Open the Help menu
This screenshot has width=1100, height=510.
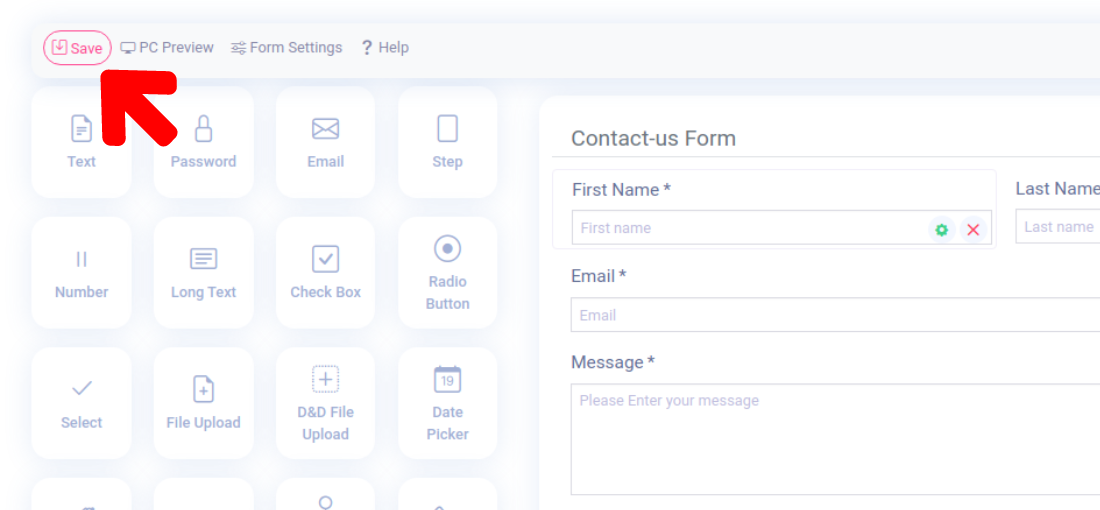click(x=384, y=47)
